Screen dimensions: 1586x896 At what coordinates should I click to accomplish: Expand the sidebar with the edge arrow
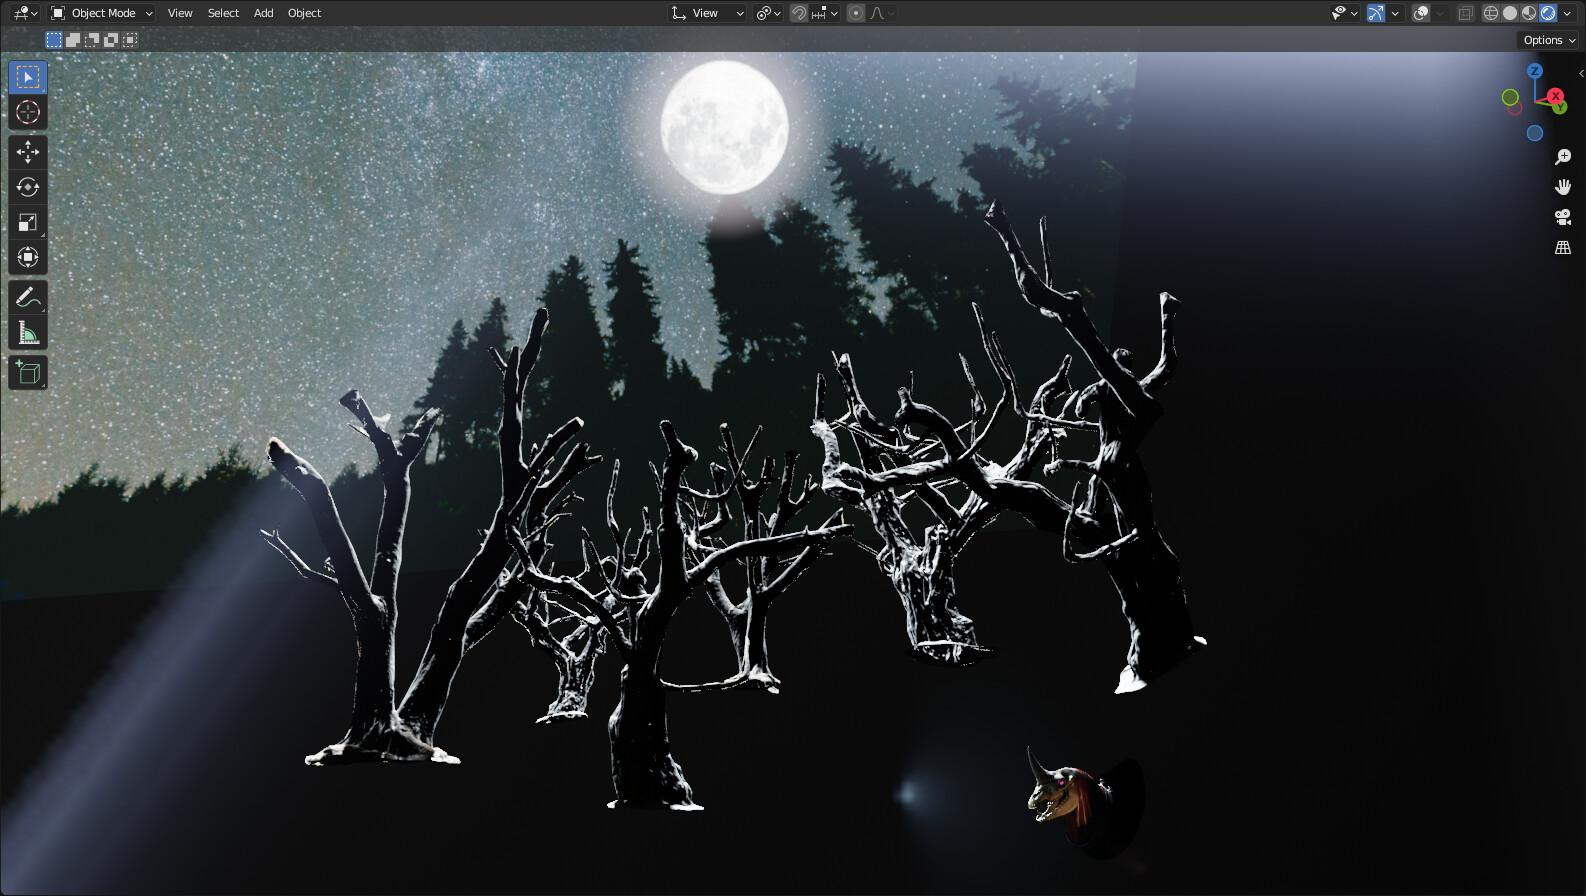tap(1580, 73)
